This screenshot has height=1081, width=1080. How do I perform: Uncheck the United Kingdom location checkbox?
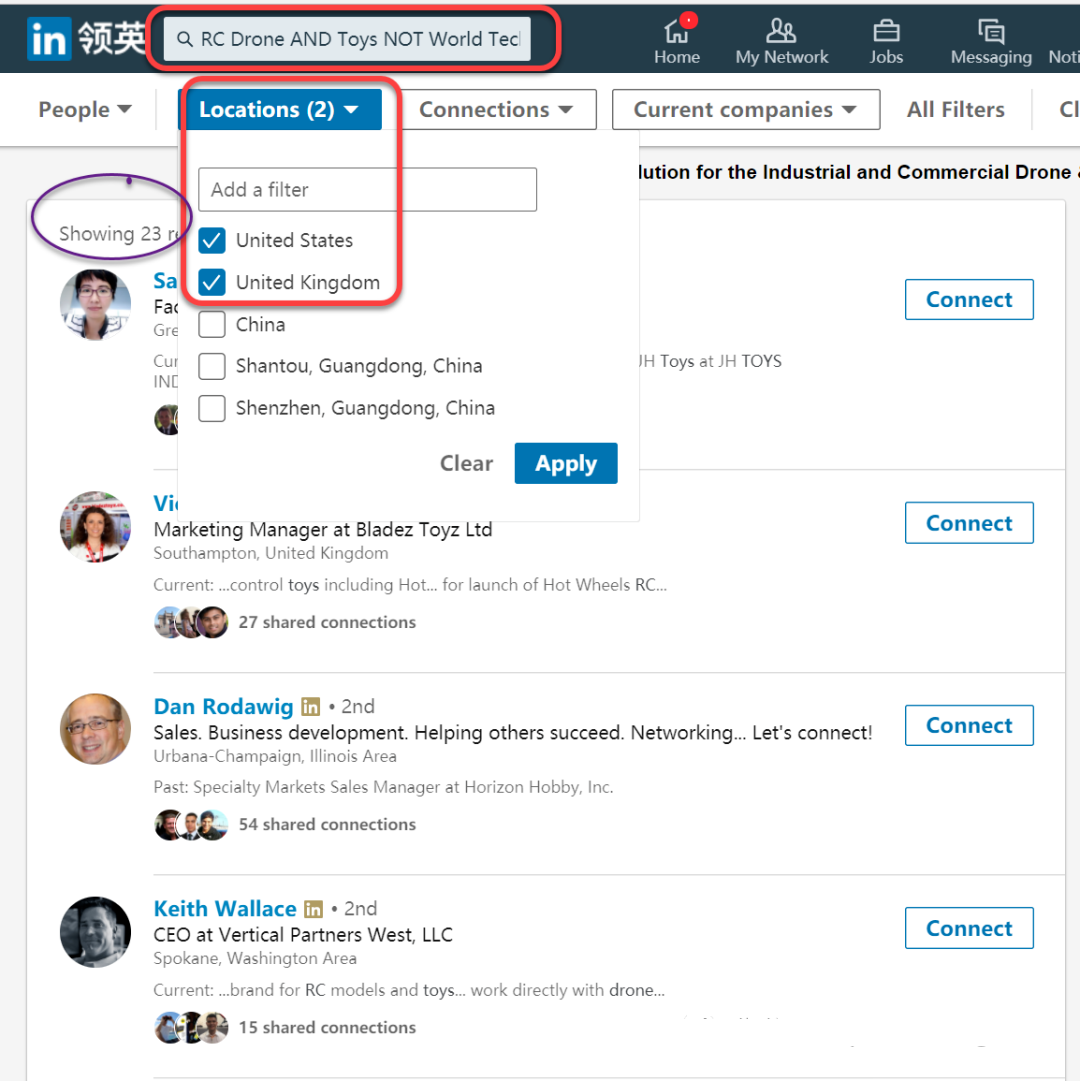click(x=212, y=283)
